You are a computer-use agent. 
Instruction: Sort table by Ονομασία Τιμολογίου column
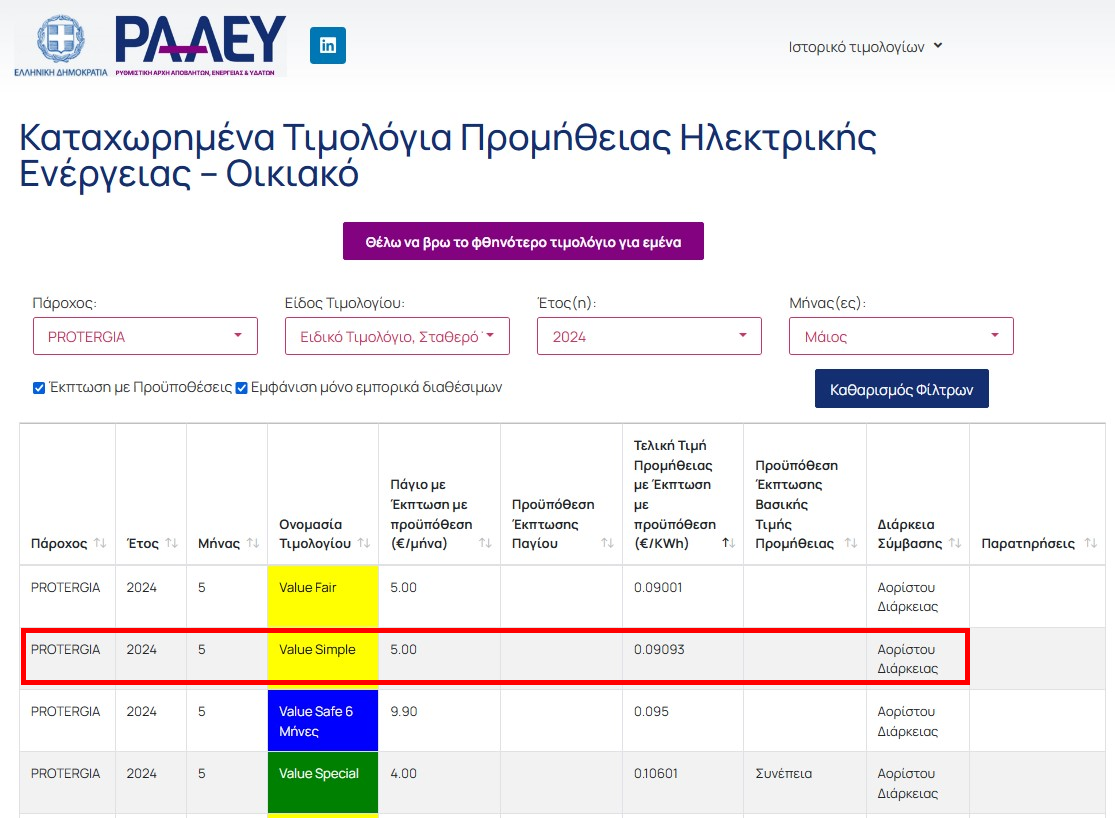(x=363, y=543)
